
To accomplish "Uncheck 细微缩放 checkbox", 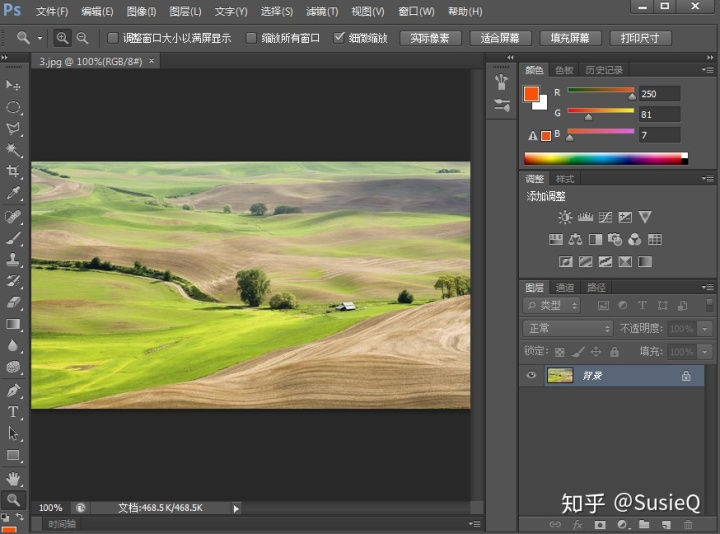I will [339, 37].
